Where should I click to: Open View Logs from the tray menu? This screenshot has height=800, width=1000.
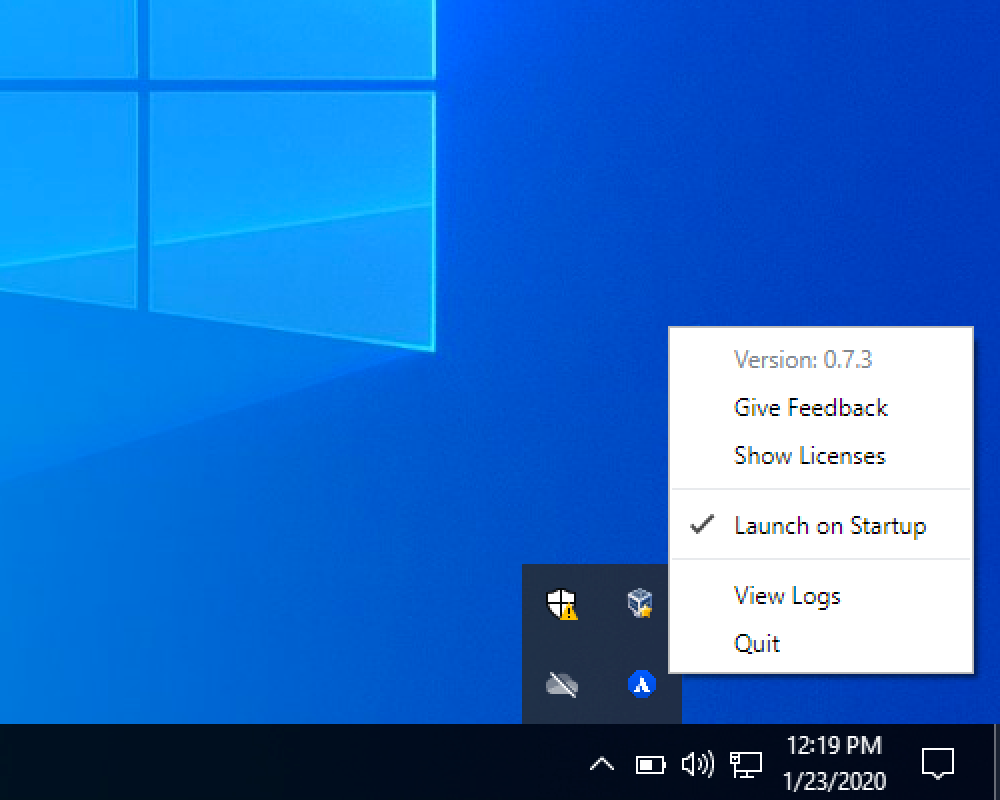click(787, 595)
